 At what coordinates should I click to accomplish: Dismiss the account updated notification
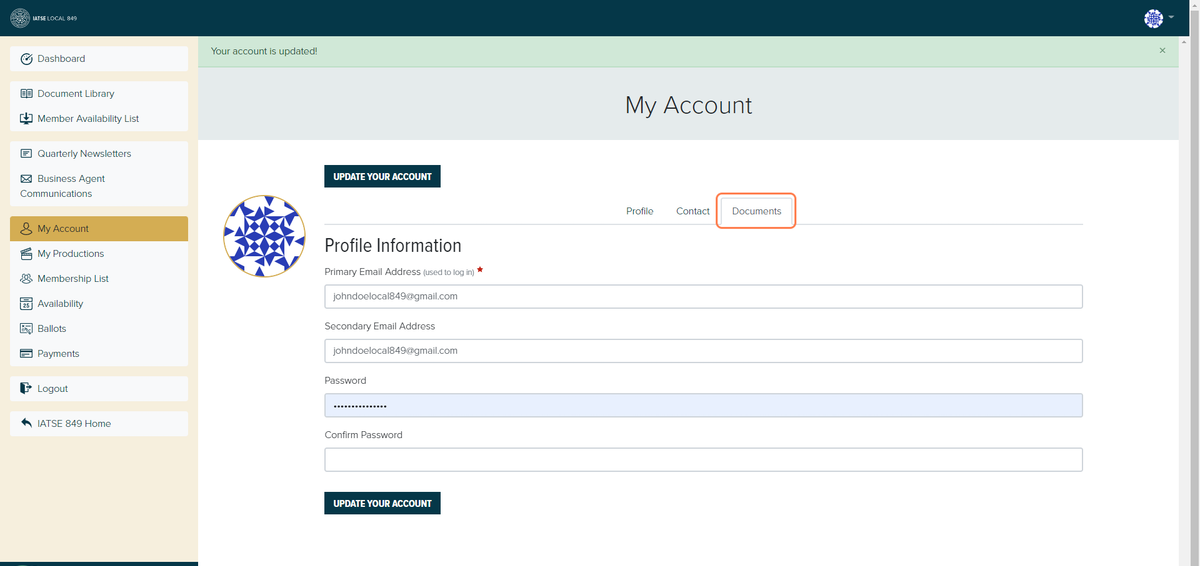coord(1162,50)
